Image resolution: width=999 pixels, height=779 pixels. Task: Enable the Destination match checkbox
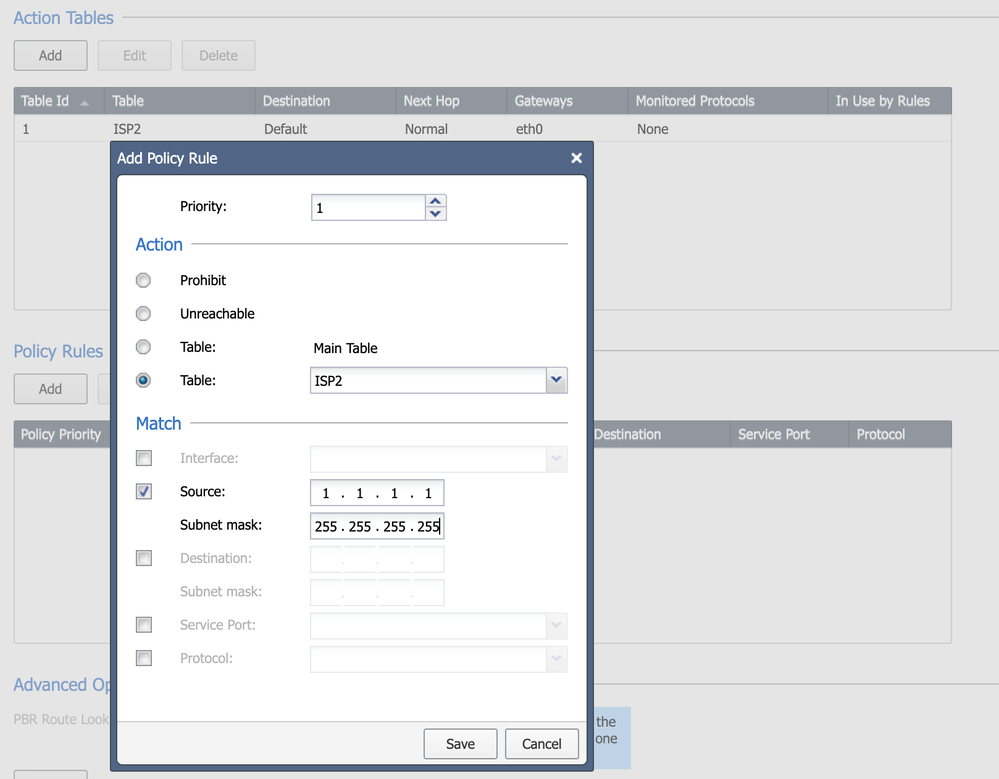[x=144, y=558]
